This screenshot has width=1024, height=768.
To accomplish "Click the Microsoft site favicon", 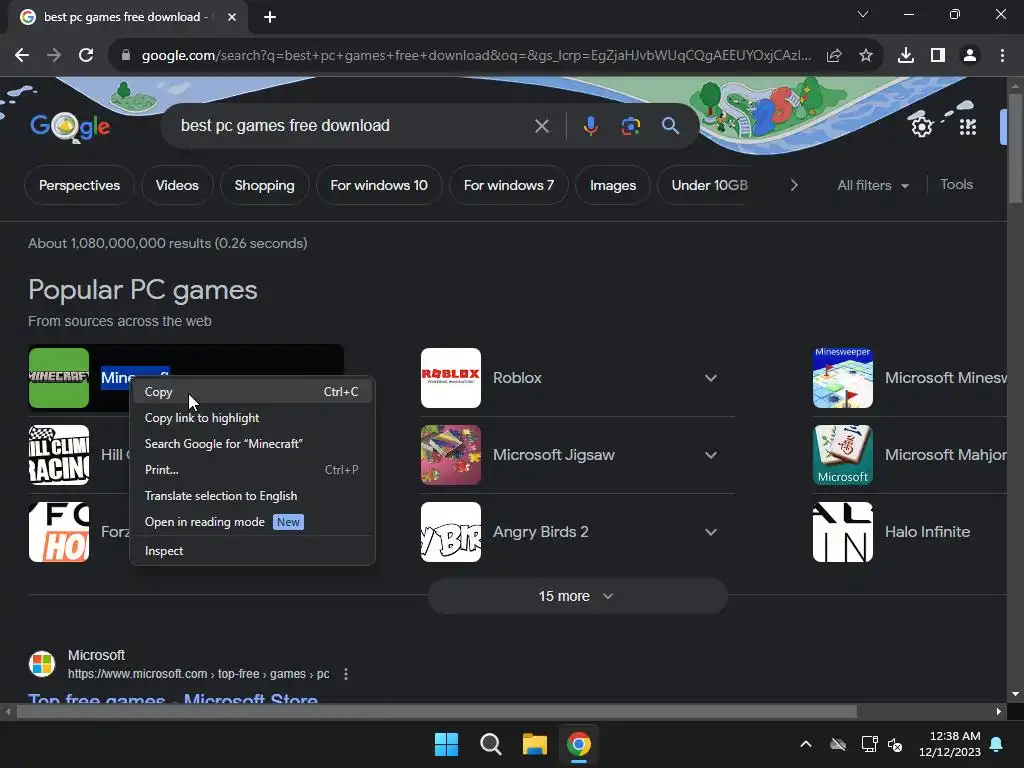I will pyautogui.click(x=42, y=664).
